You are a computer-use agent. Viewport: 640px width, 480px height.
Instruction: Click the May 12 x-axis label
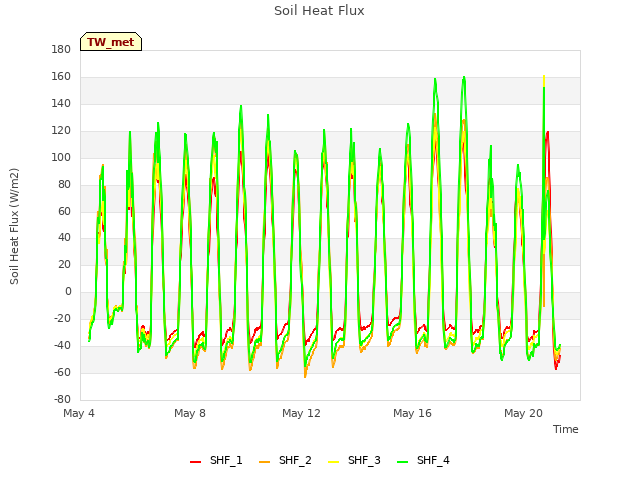point(301,413)
